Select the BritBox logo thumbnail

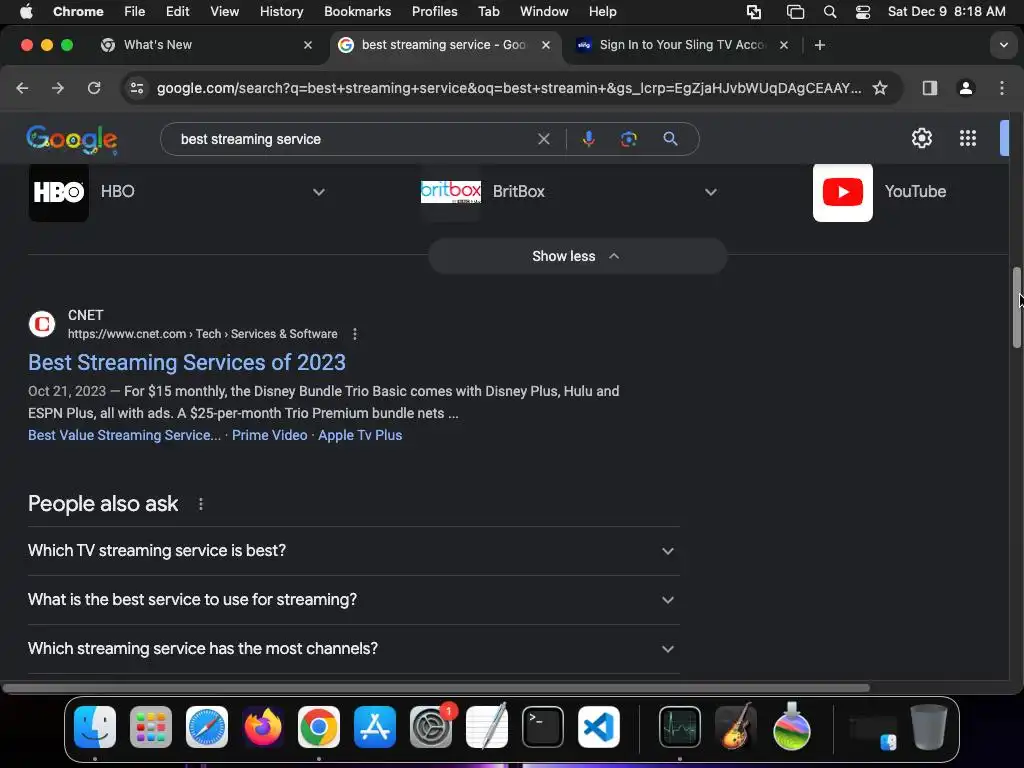451,192
